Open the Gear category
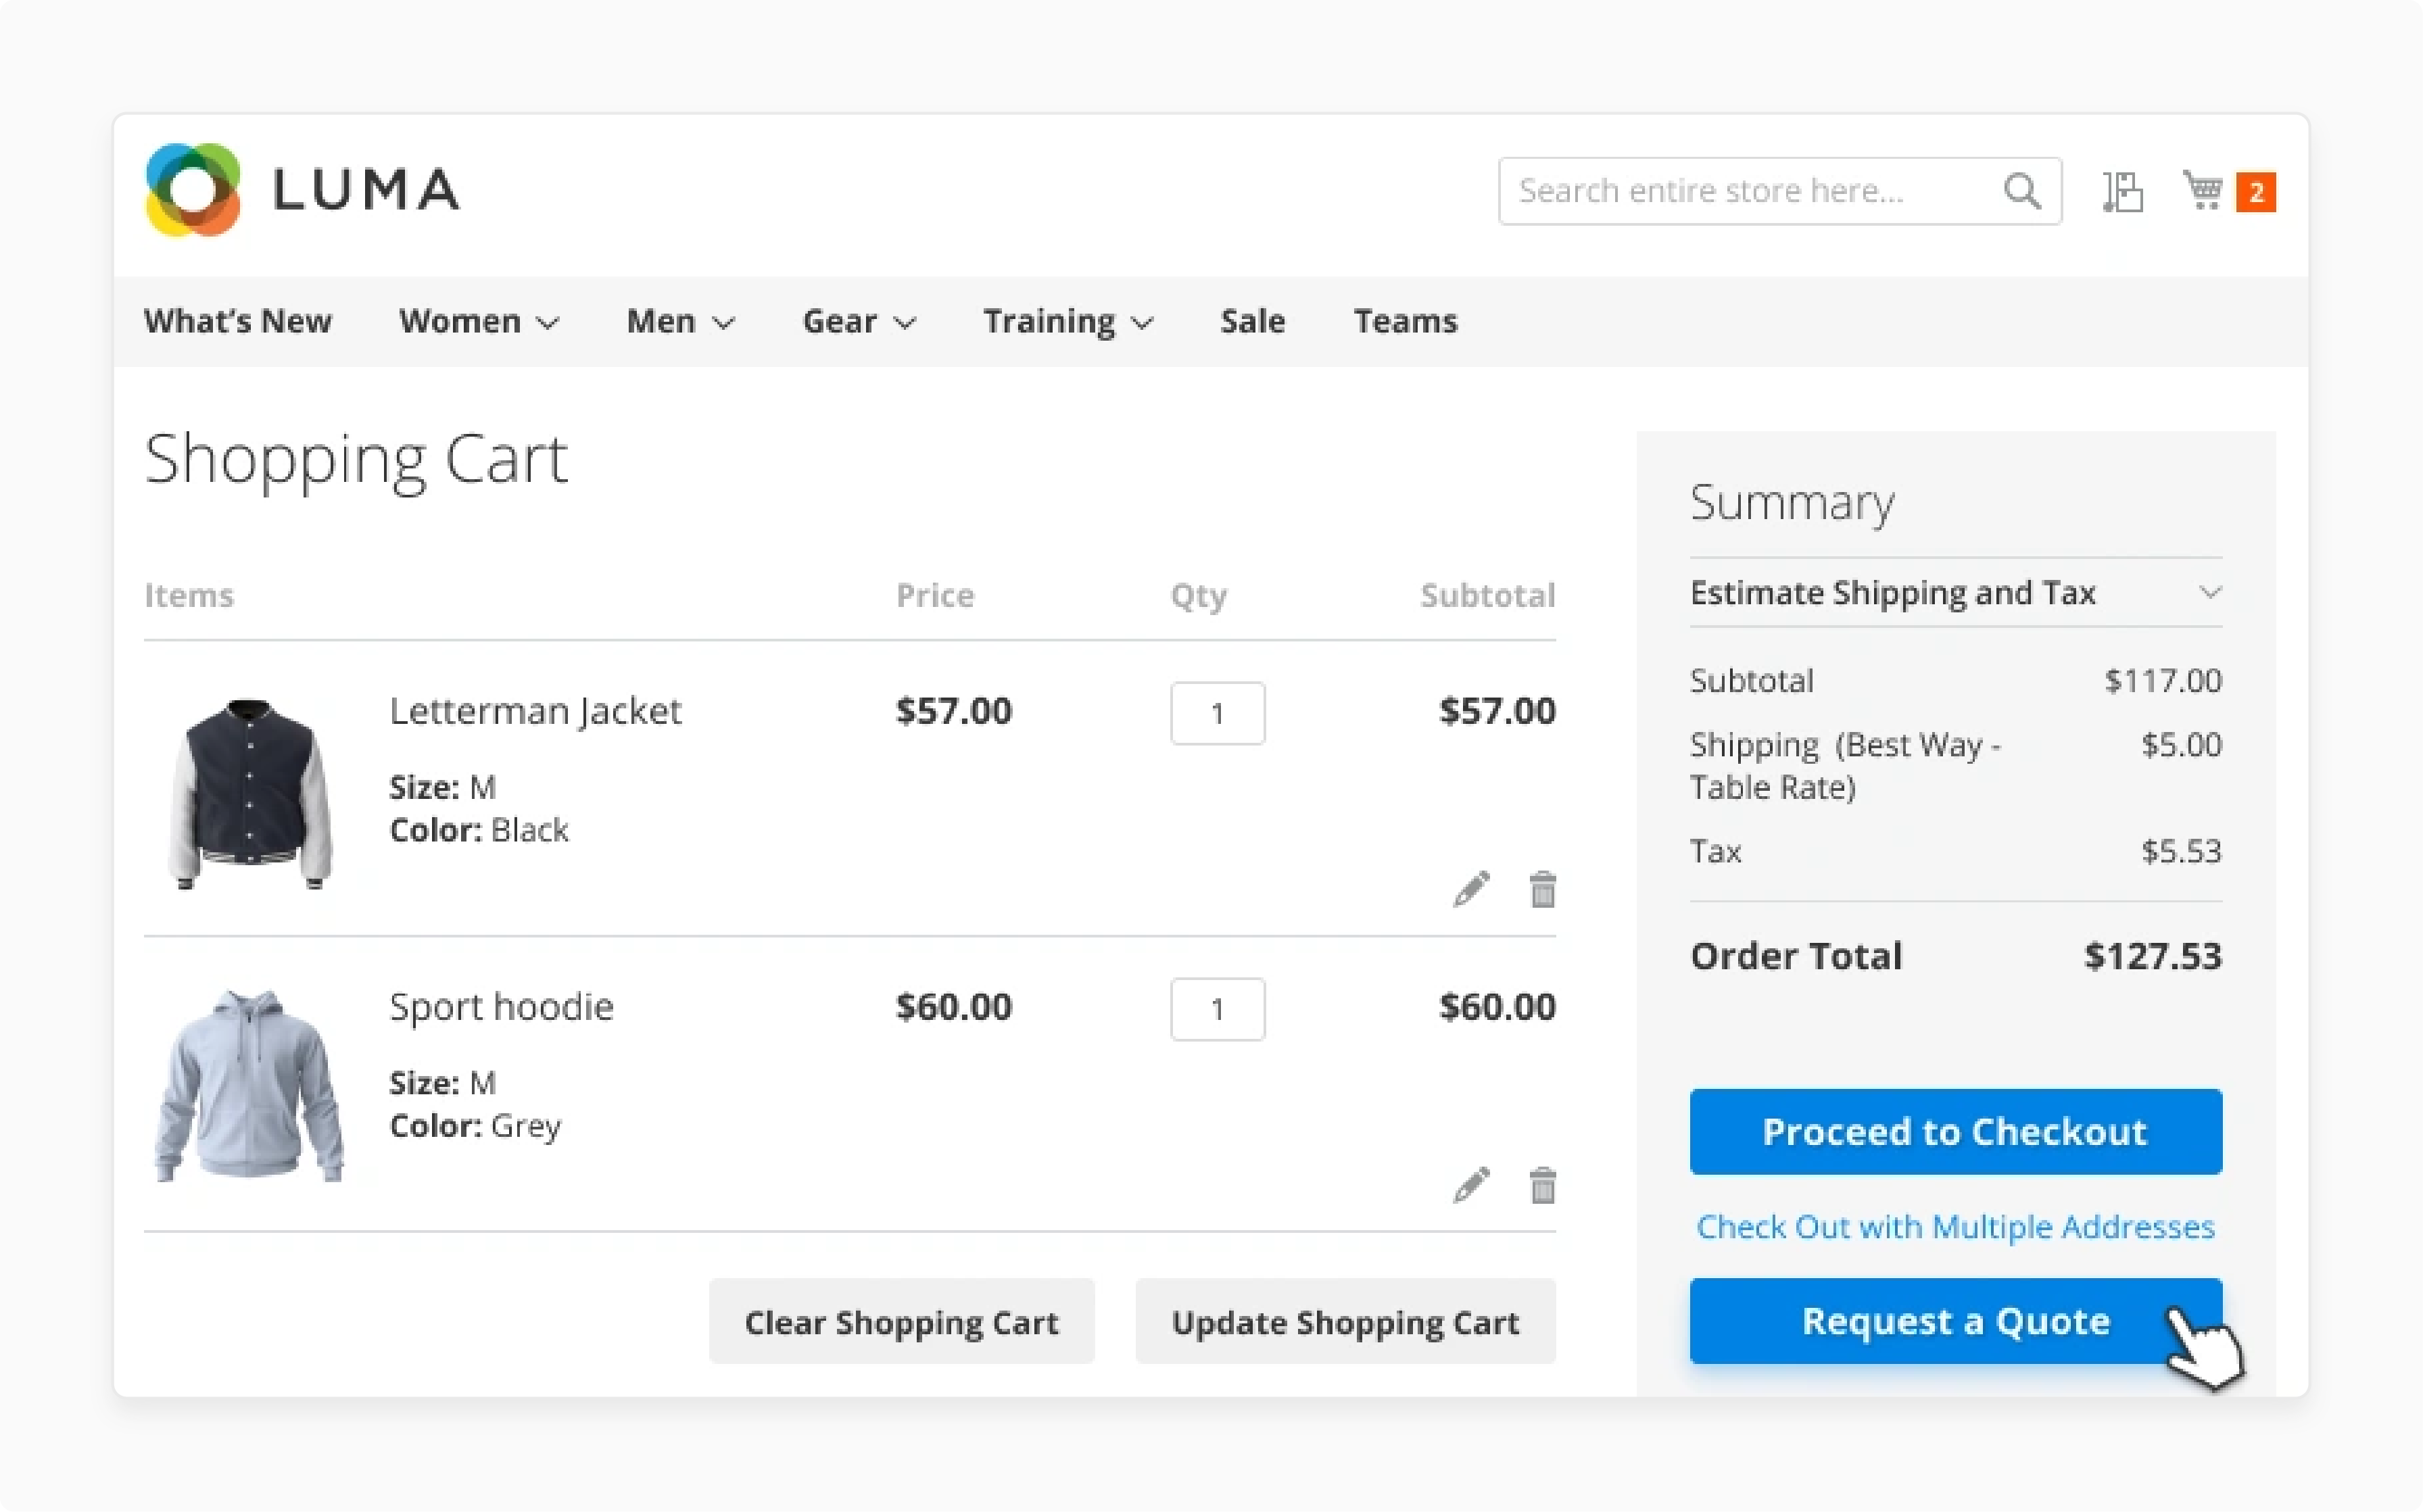The height and width of the screenshot is (1512, 2423). click(x=839, y=321)
